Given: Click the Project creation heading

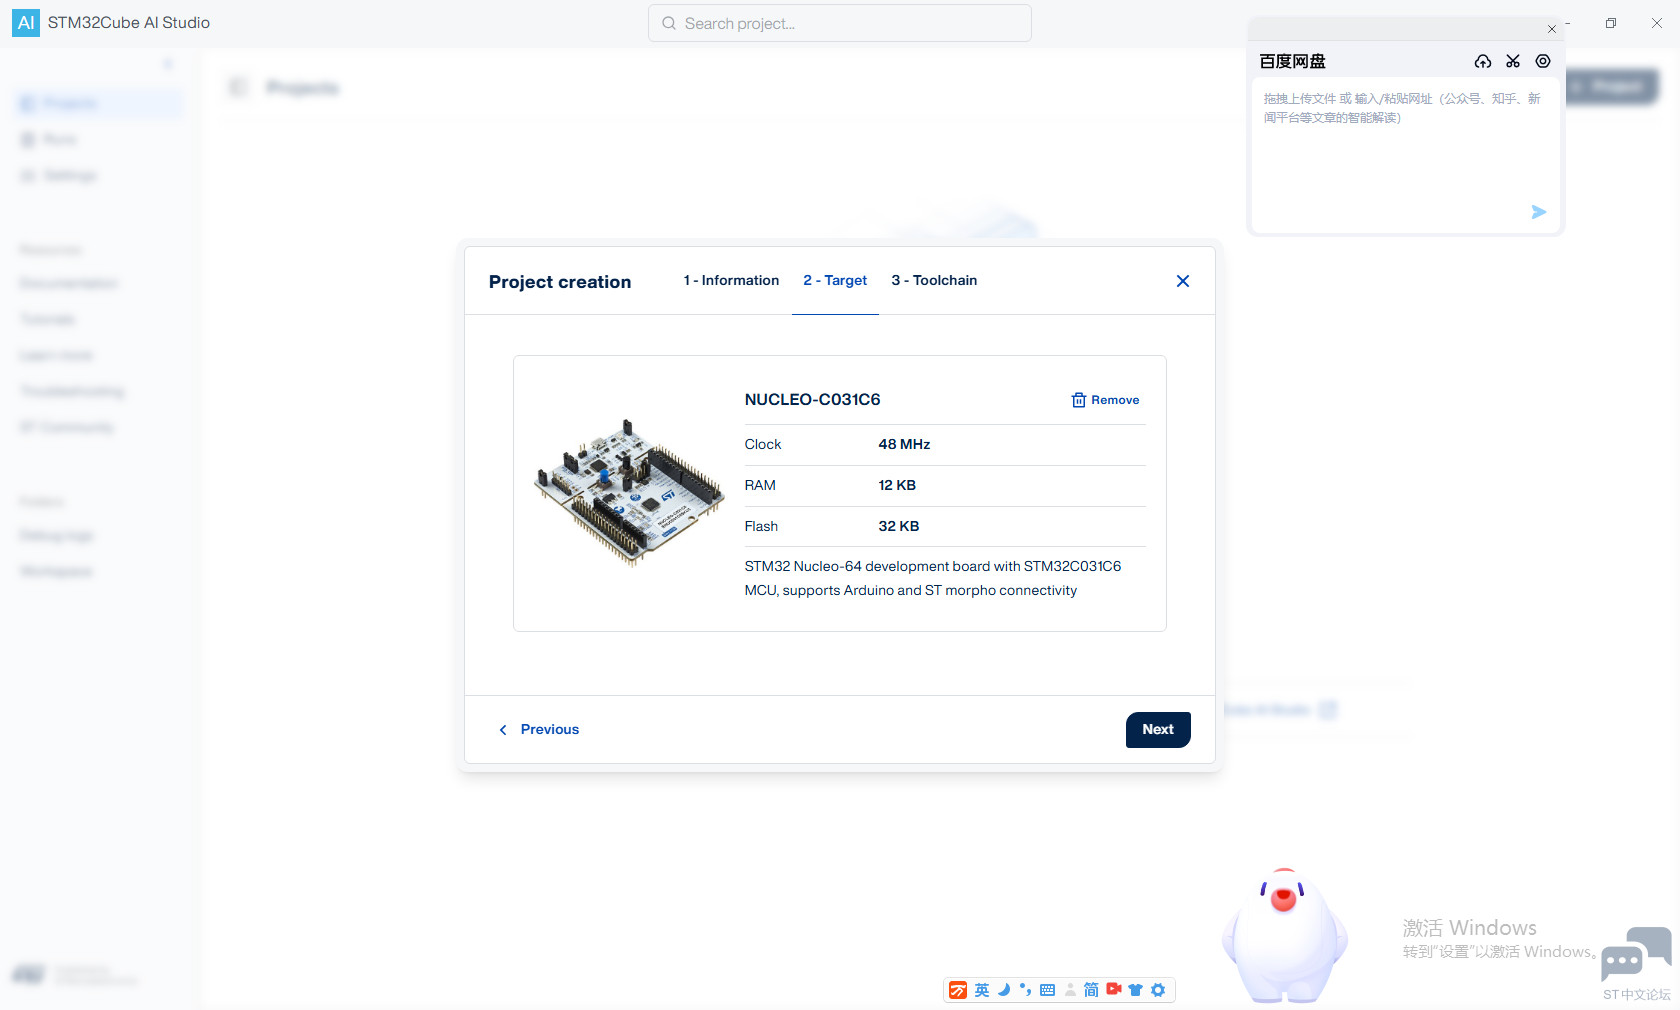Looking at the screenshot, I should [560, 282].
